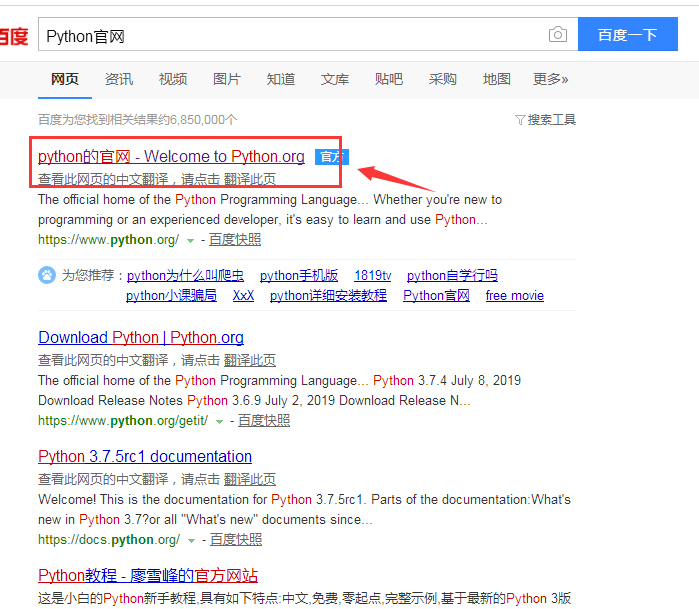Open the 知道 tab
Screen dimensions: 699x609
click(x=281, y=79)
